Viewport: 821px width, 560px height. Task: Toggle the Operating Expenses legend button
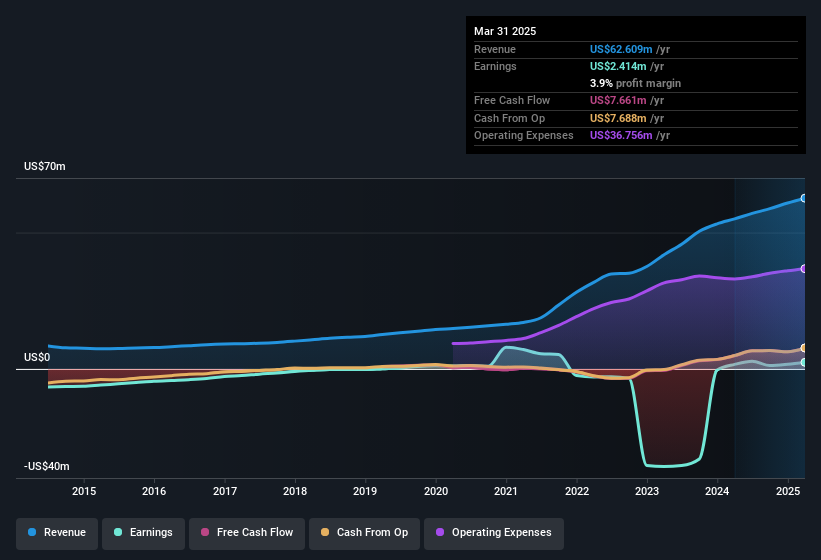(x=494, y=533)
